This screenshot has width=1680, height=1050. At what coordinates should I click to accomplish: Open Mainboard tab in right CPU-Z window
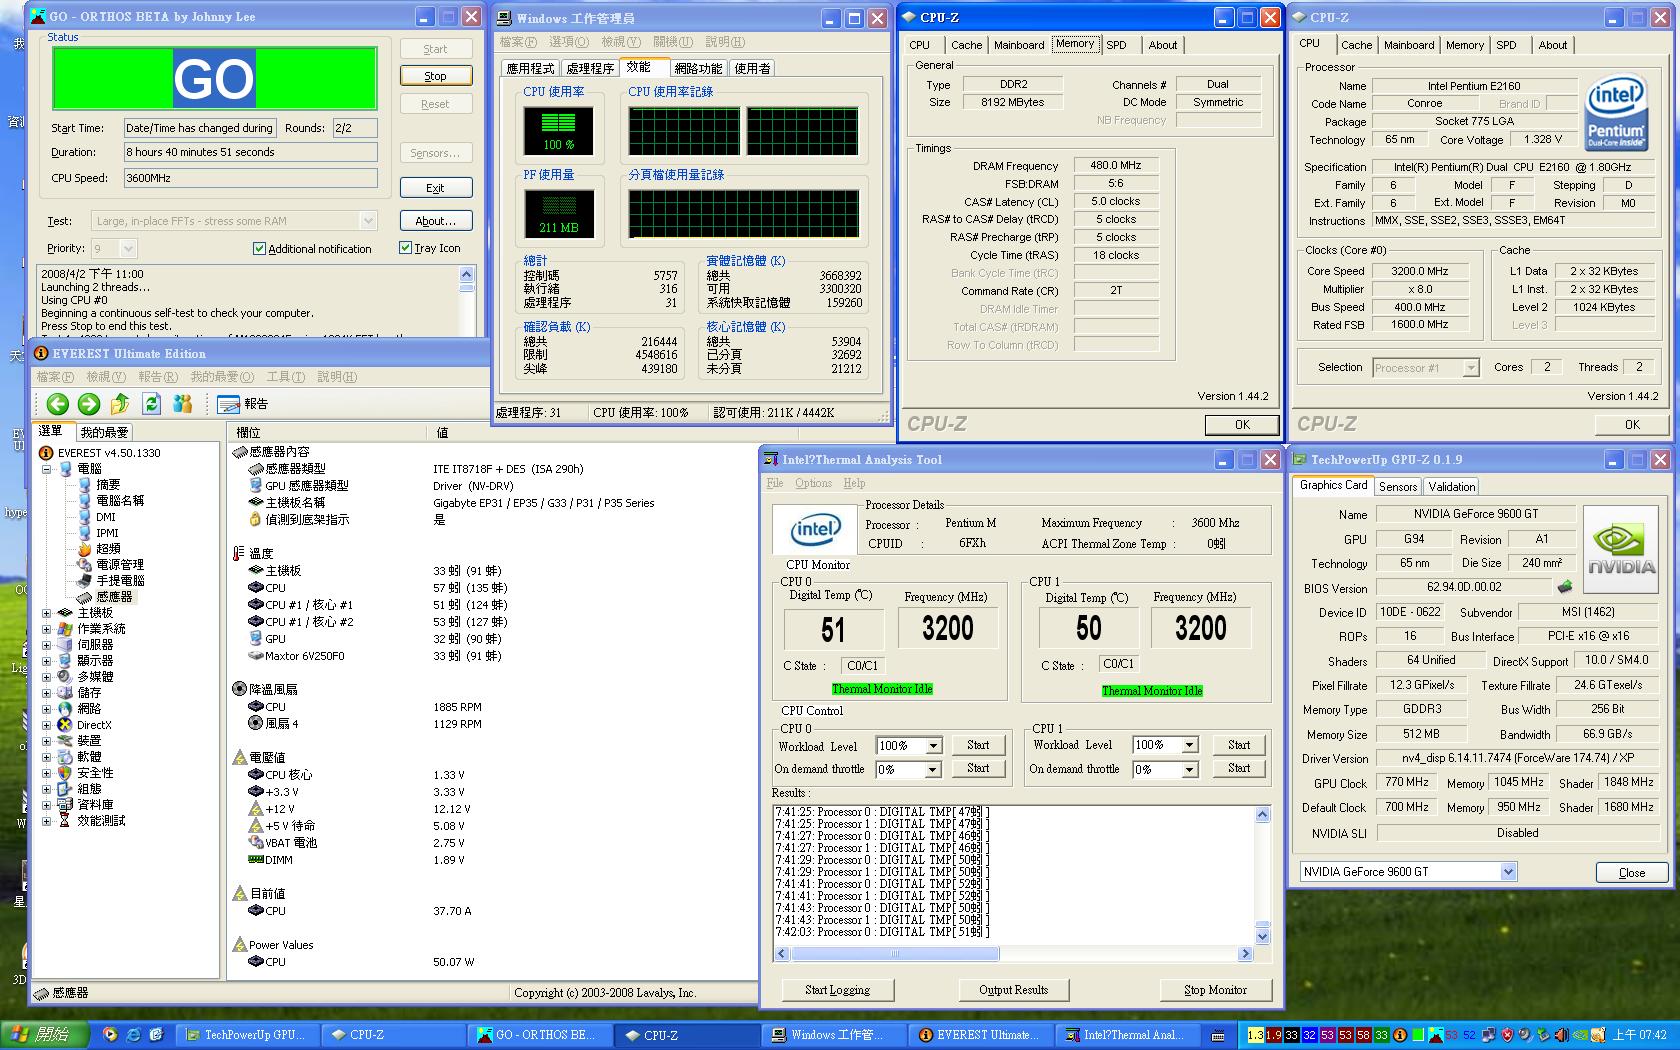[1408, 45]
